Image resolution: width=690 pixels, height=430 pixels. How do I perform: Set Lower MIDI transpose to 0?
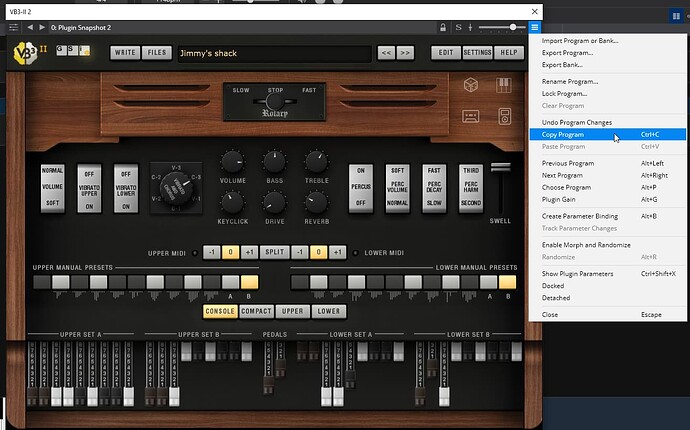[319, 252]
